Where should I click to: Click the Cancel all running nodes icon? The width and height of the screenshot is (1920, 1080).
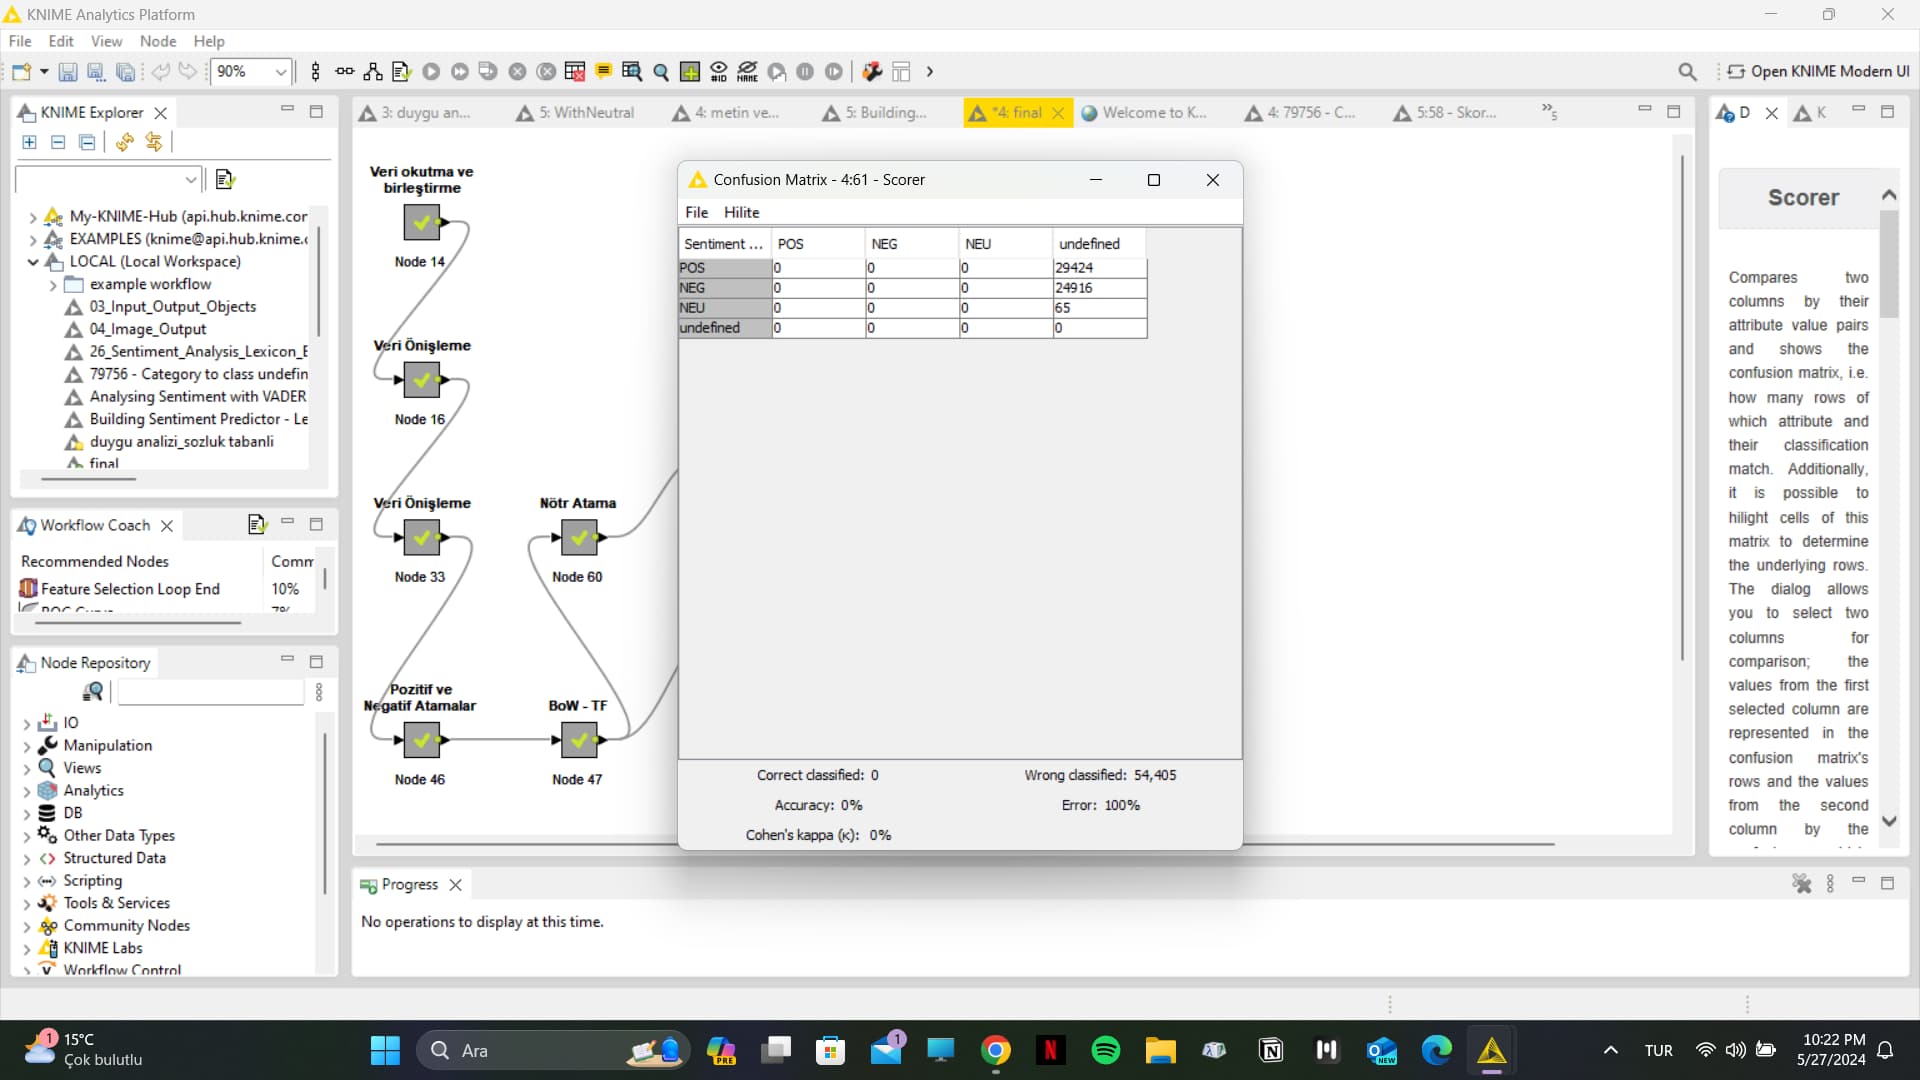coord(546,71)
